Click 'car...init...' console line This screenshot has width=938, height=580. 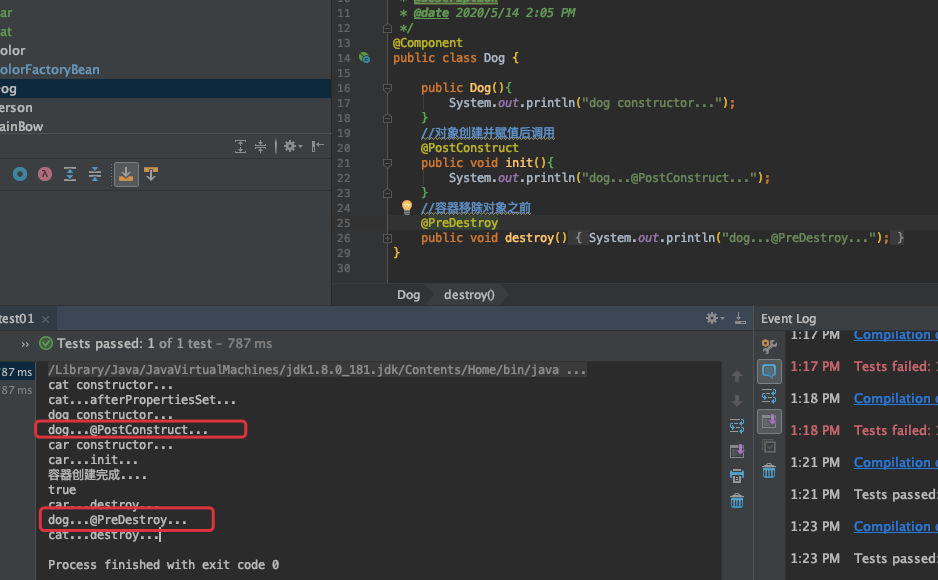(93, 460)
